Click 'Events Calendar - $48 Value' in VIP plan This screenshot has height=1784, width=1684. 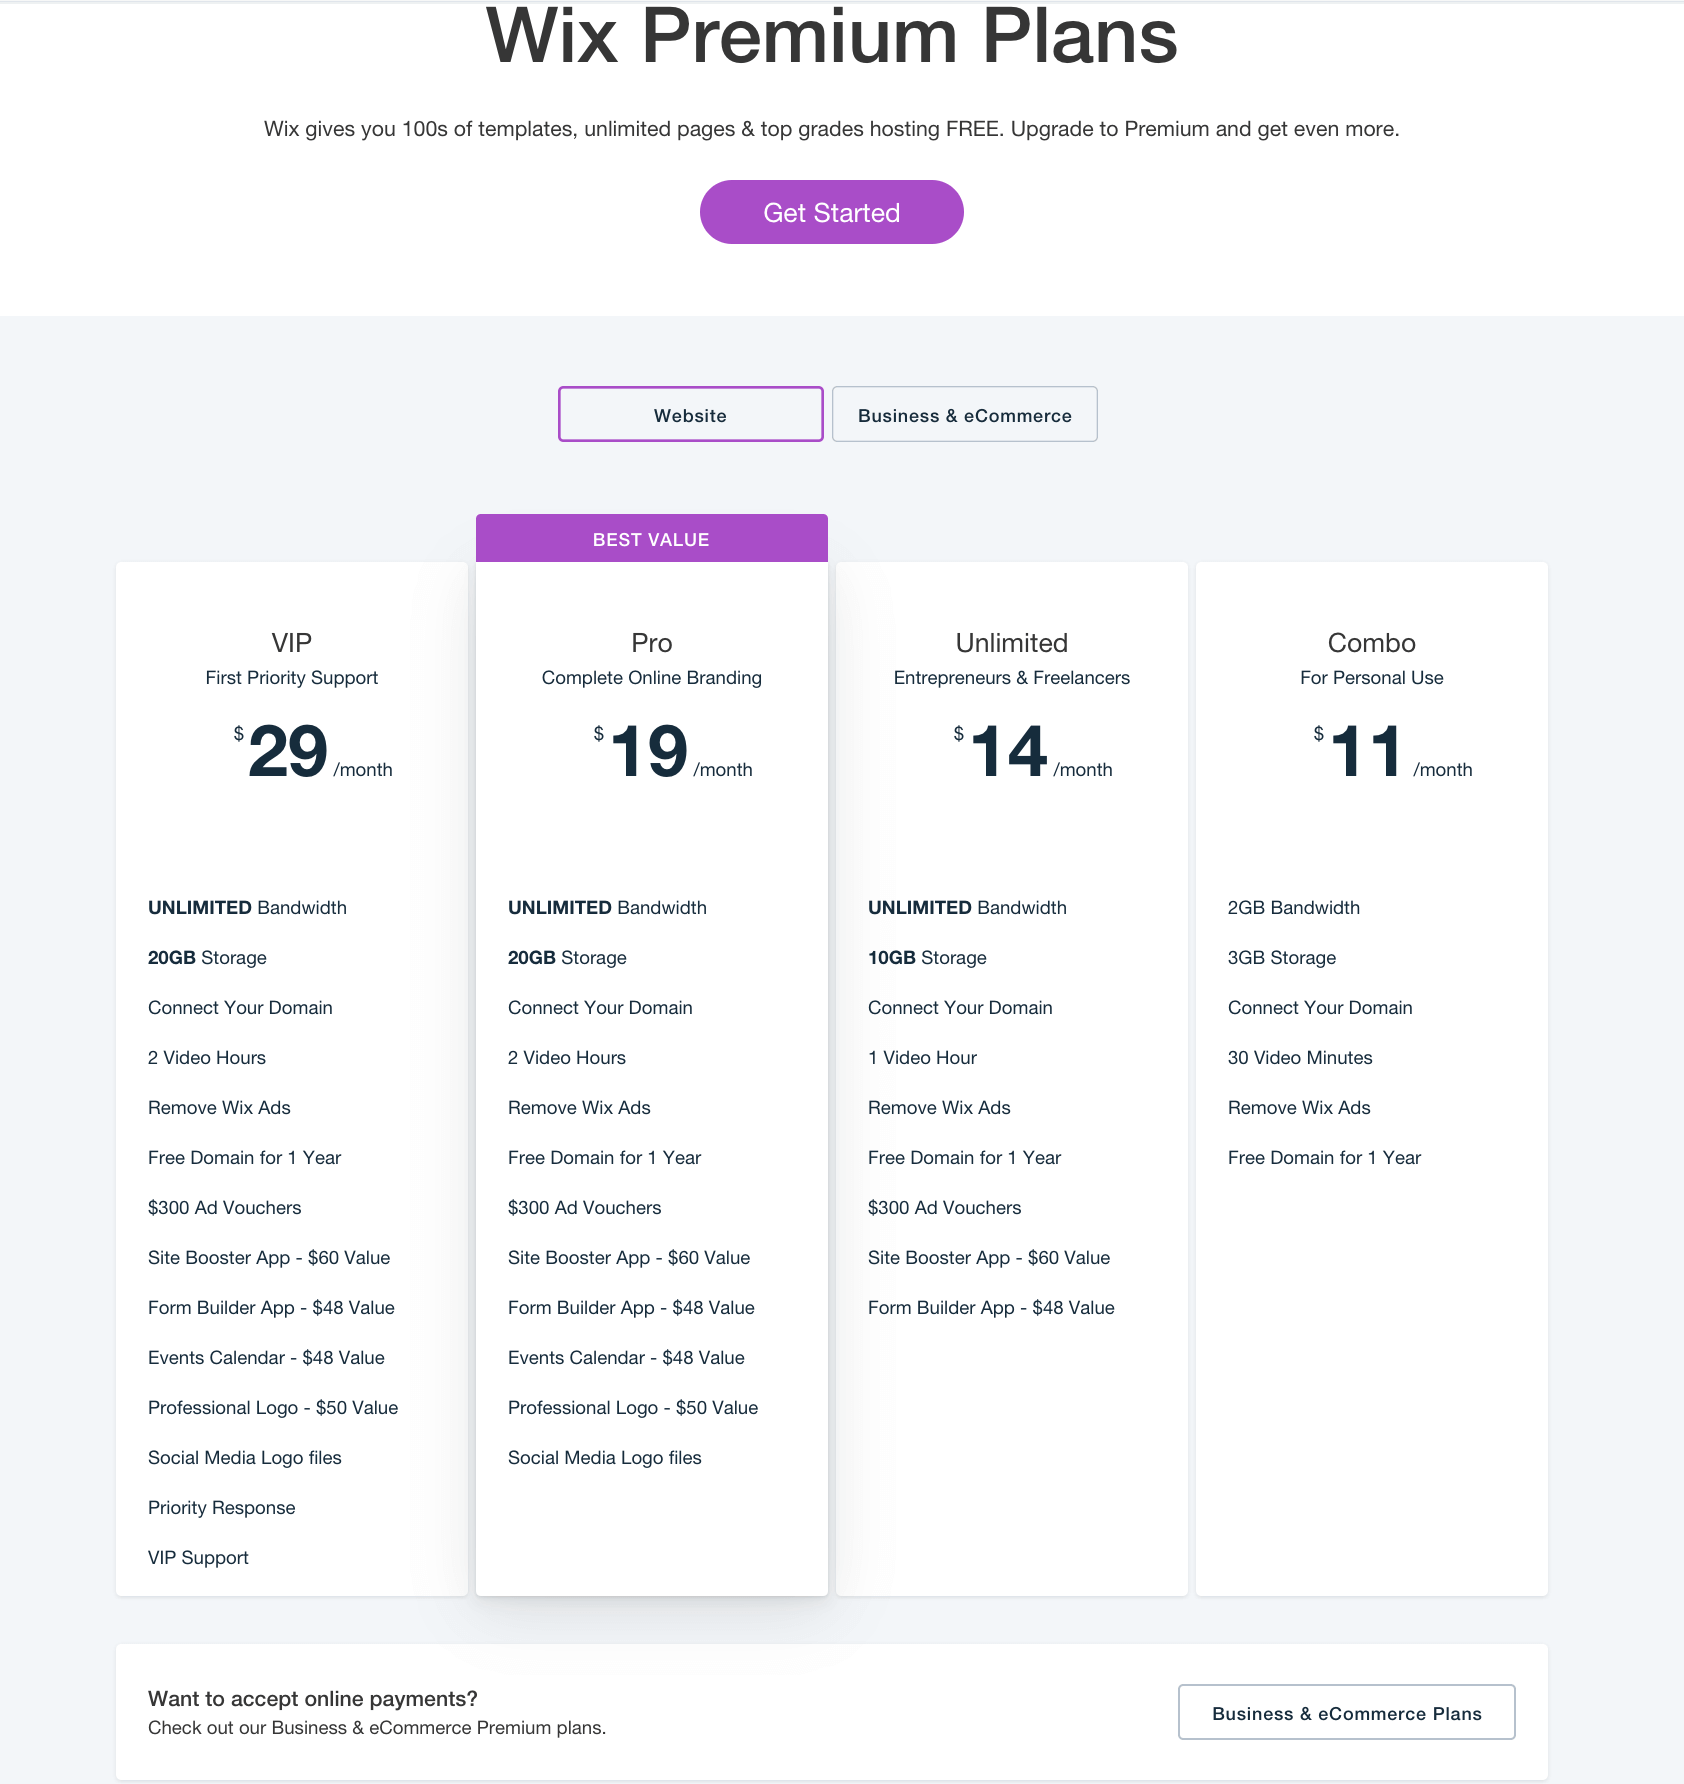point(266,1357)
